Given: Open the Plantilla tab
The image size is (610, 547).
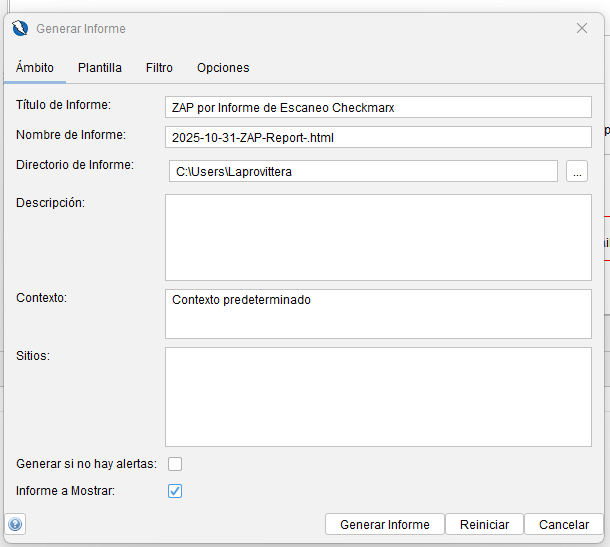Looking at the screenshot, I should [100, 68].
